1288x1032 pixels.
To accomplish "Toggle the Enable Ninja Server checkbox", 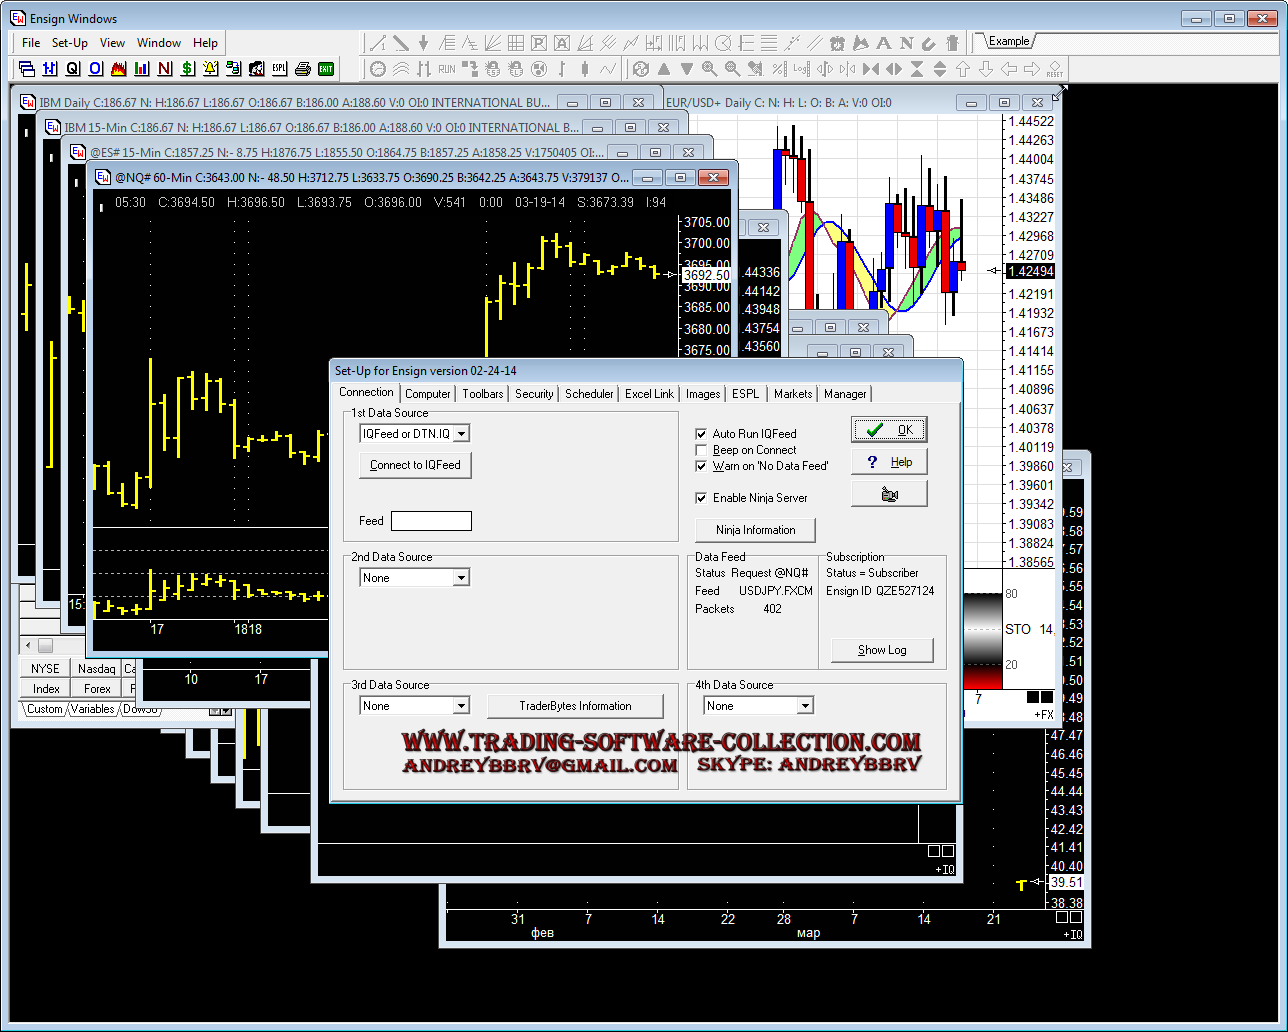I will [x=701, y=498].
